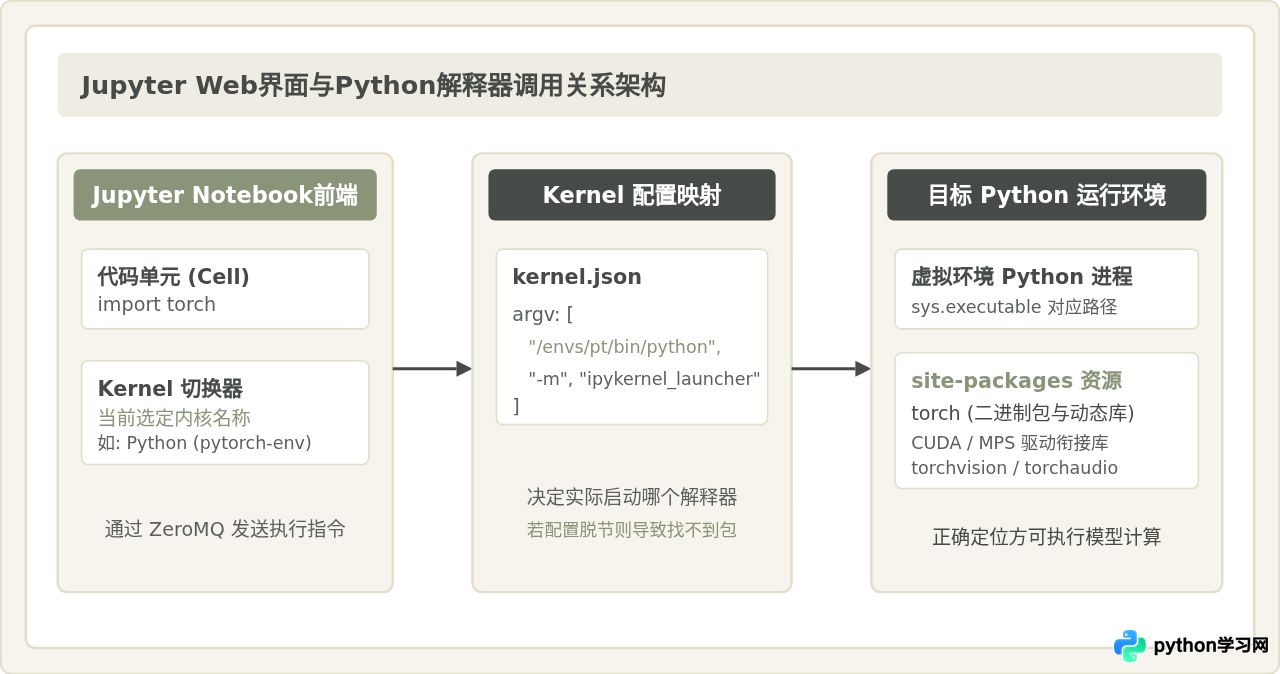This screenshot has width=1280, height=674.
Task: Click the closing bracket of argv
Action: pyautogui.click(x=516, y=406)
